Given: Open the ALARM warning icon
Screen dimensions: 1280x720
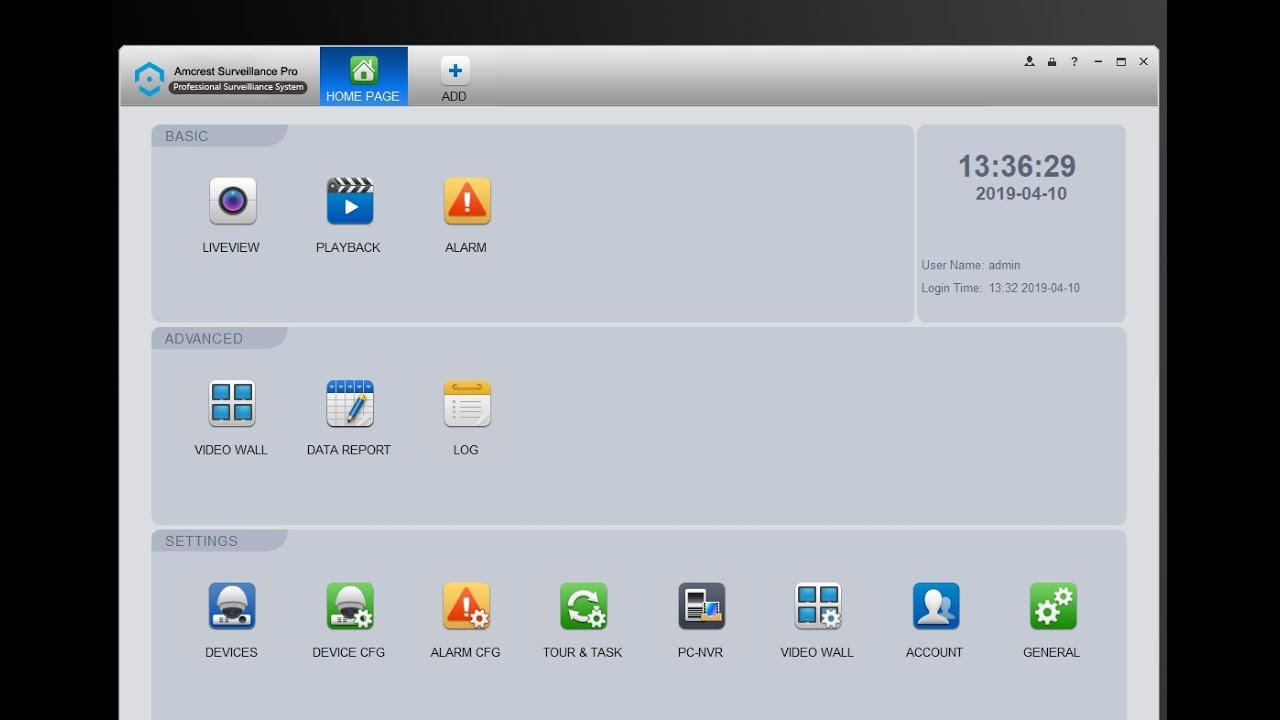Looking at the screenshot, I should (467, 201).
